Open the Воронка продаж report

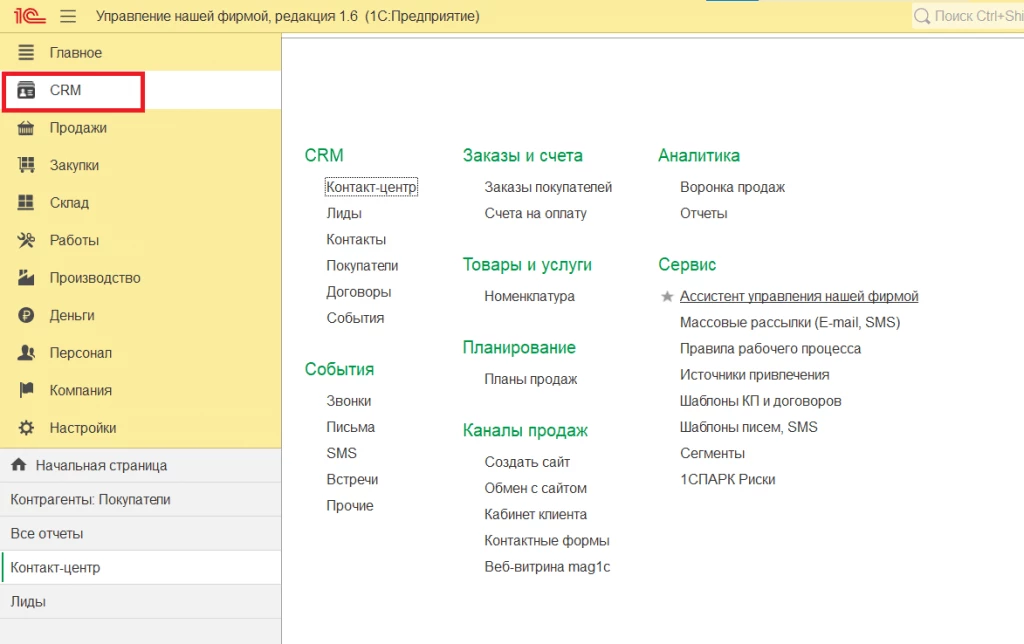click(x=732, y=187)
